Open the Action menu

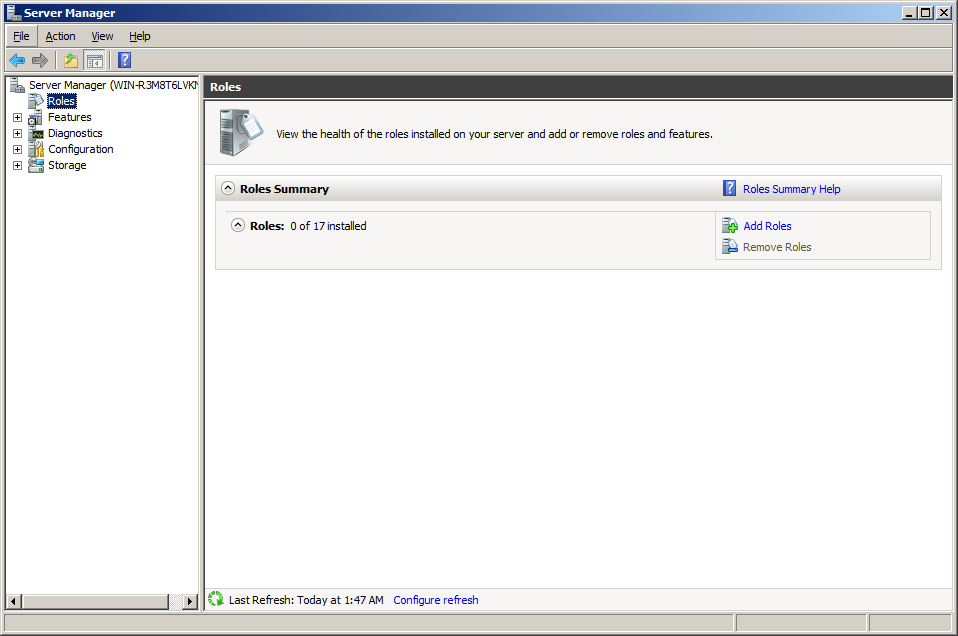point(60,36)
